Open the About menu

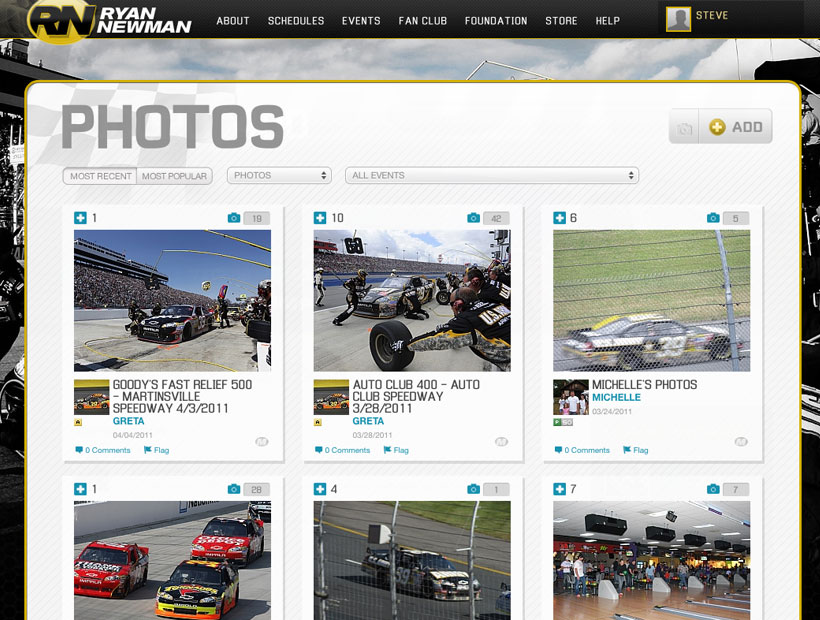(x=233, y=21)
